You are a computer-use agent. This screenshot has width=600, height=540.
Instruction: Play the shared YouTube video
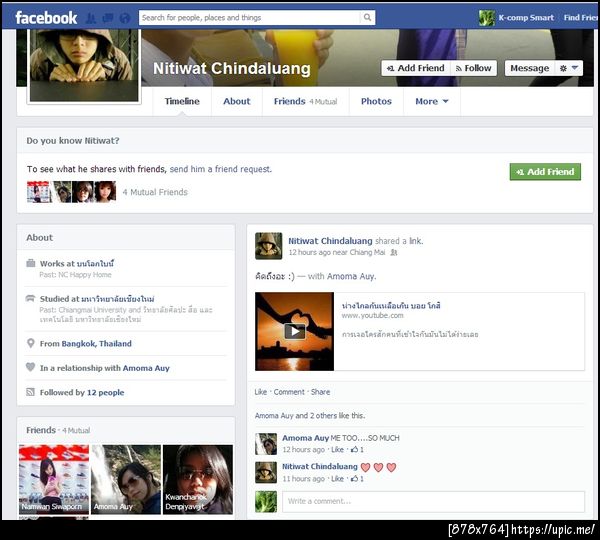point(295,331)
